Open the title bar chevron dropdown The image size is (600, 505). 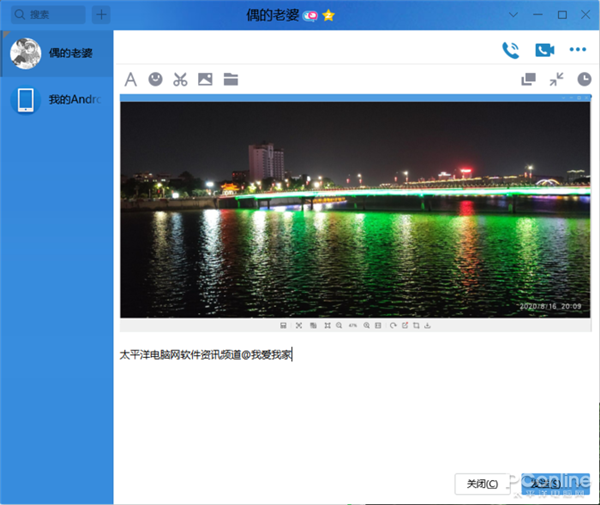point(514,15)
